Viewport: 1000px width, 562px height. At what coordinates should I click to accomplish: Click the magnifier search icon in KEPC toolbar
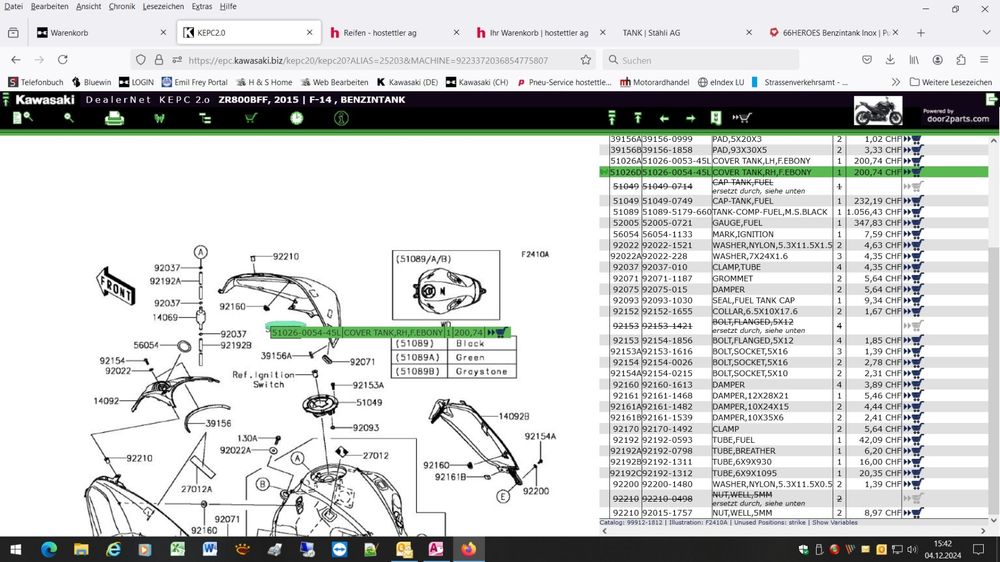[x=68, y=118]
